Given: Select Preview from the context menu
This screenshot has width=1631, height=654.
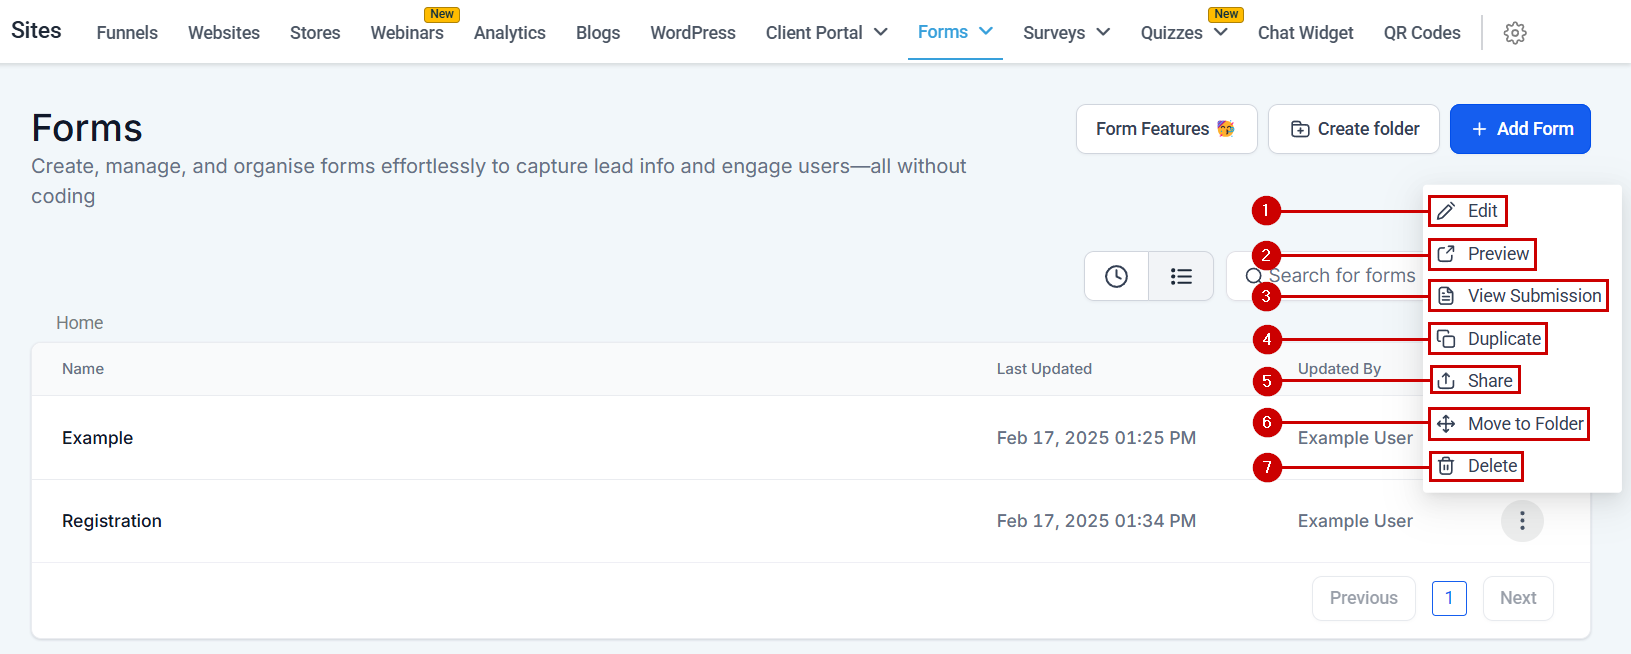Looking at the screenshot, I should click(x=1497, y=254).
